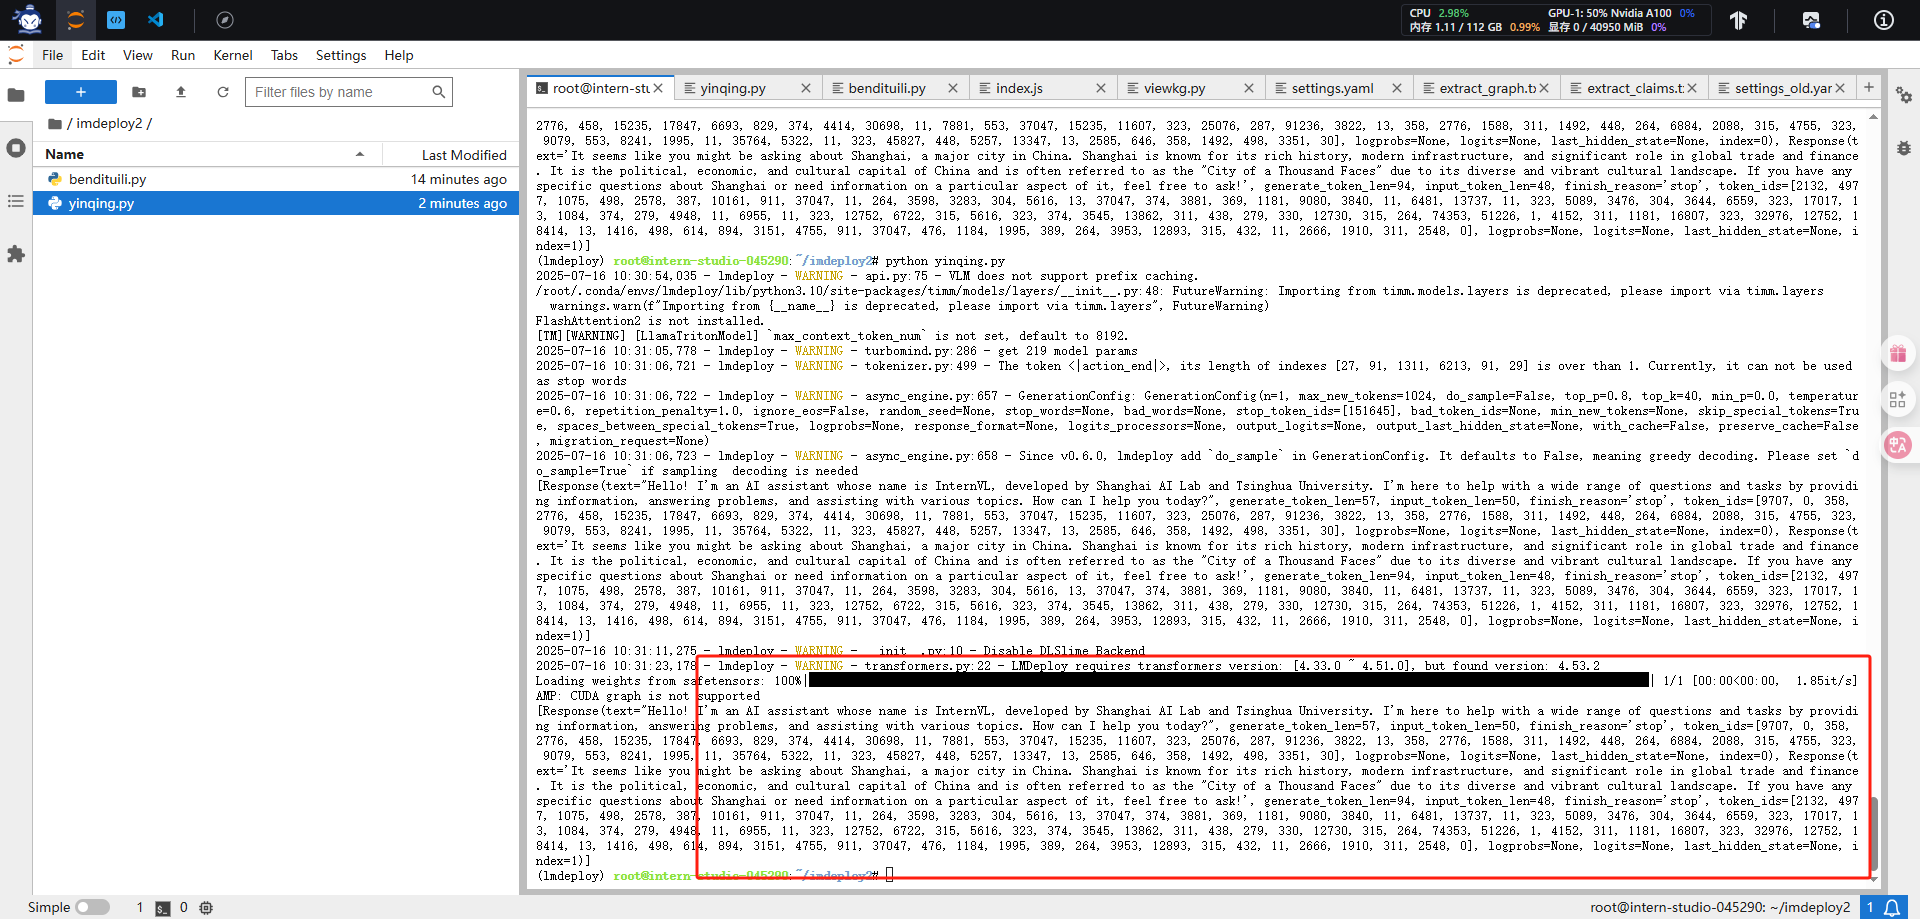
Task: Open the Settings menu
Action: click(341, 55)
